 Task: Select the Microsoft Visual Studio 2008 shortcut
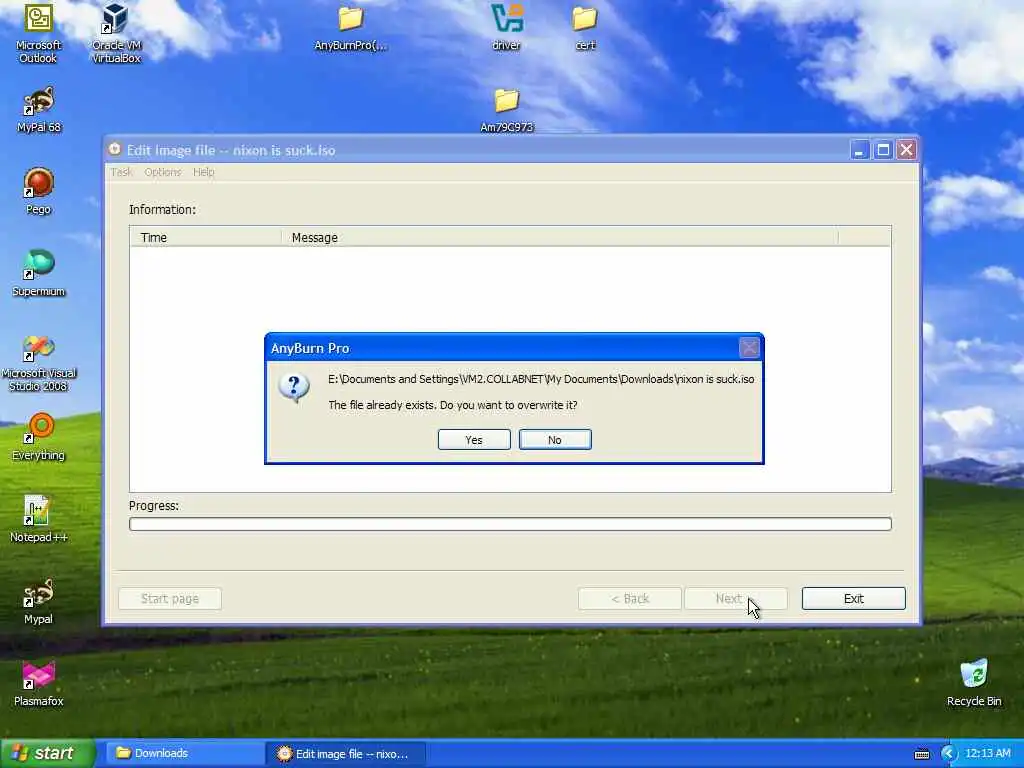pyautogui.click(x=39, y=362)
